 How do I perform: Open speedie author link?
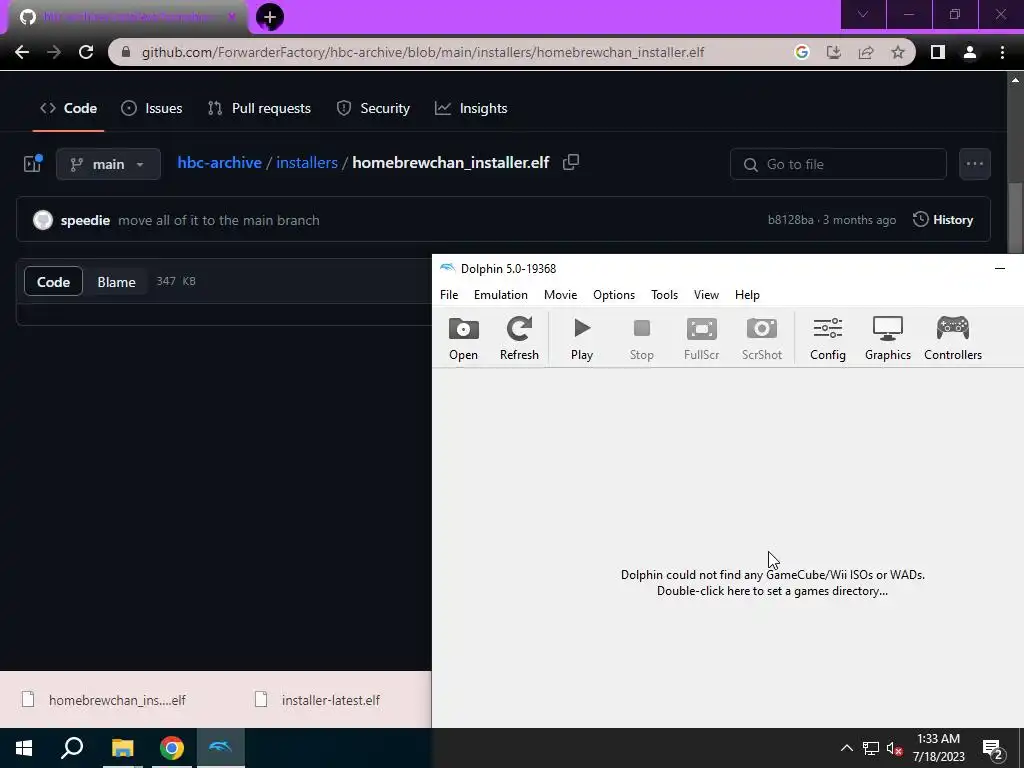(85, 220)
